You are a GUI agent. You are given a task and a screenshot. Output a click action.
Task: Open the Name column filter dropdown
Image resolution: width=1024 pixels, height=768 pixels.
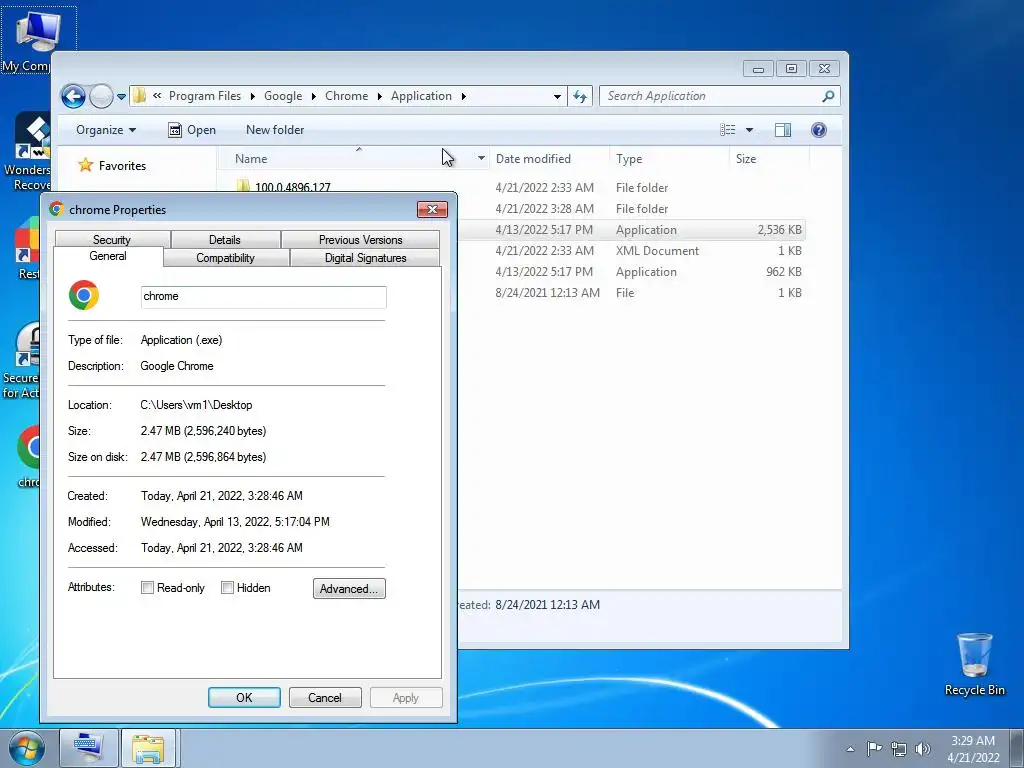pyautogui.click(x=481, y=159)
